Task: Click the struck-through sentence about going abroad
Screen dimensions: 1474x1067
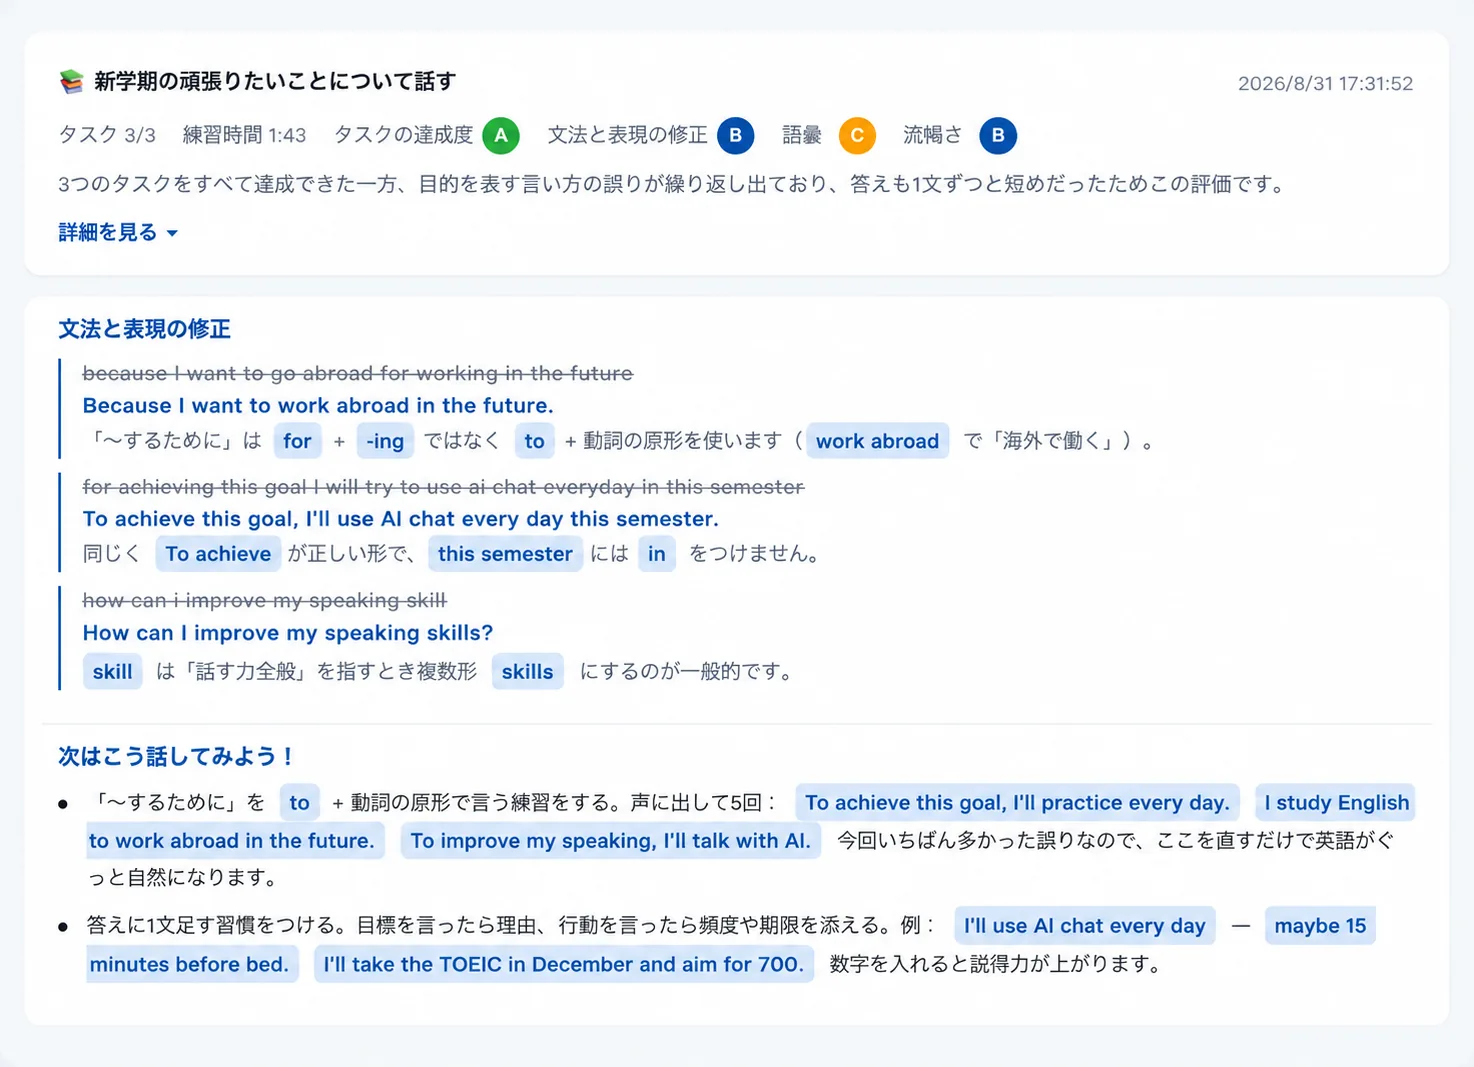Action: 357,373
